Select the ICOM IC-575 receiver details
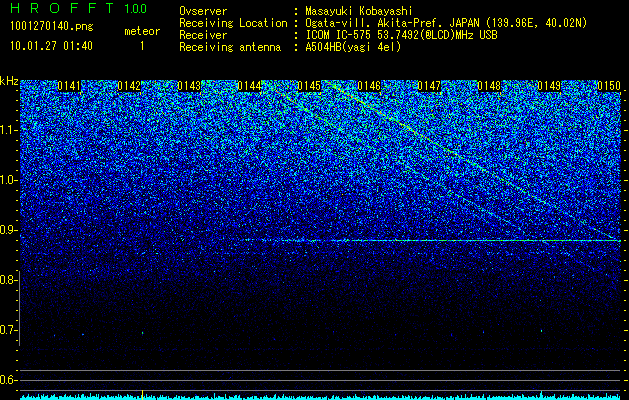Image resolution: width=629 pixels, height=400 pixels. 401,35
